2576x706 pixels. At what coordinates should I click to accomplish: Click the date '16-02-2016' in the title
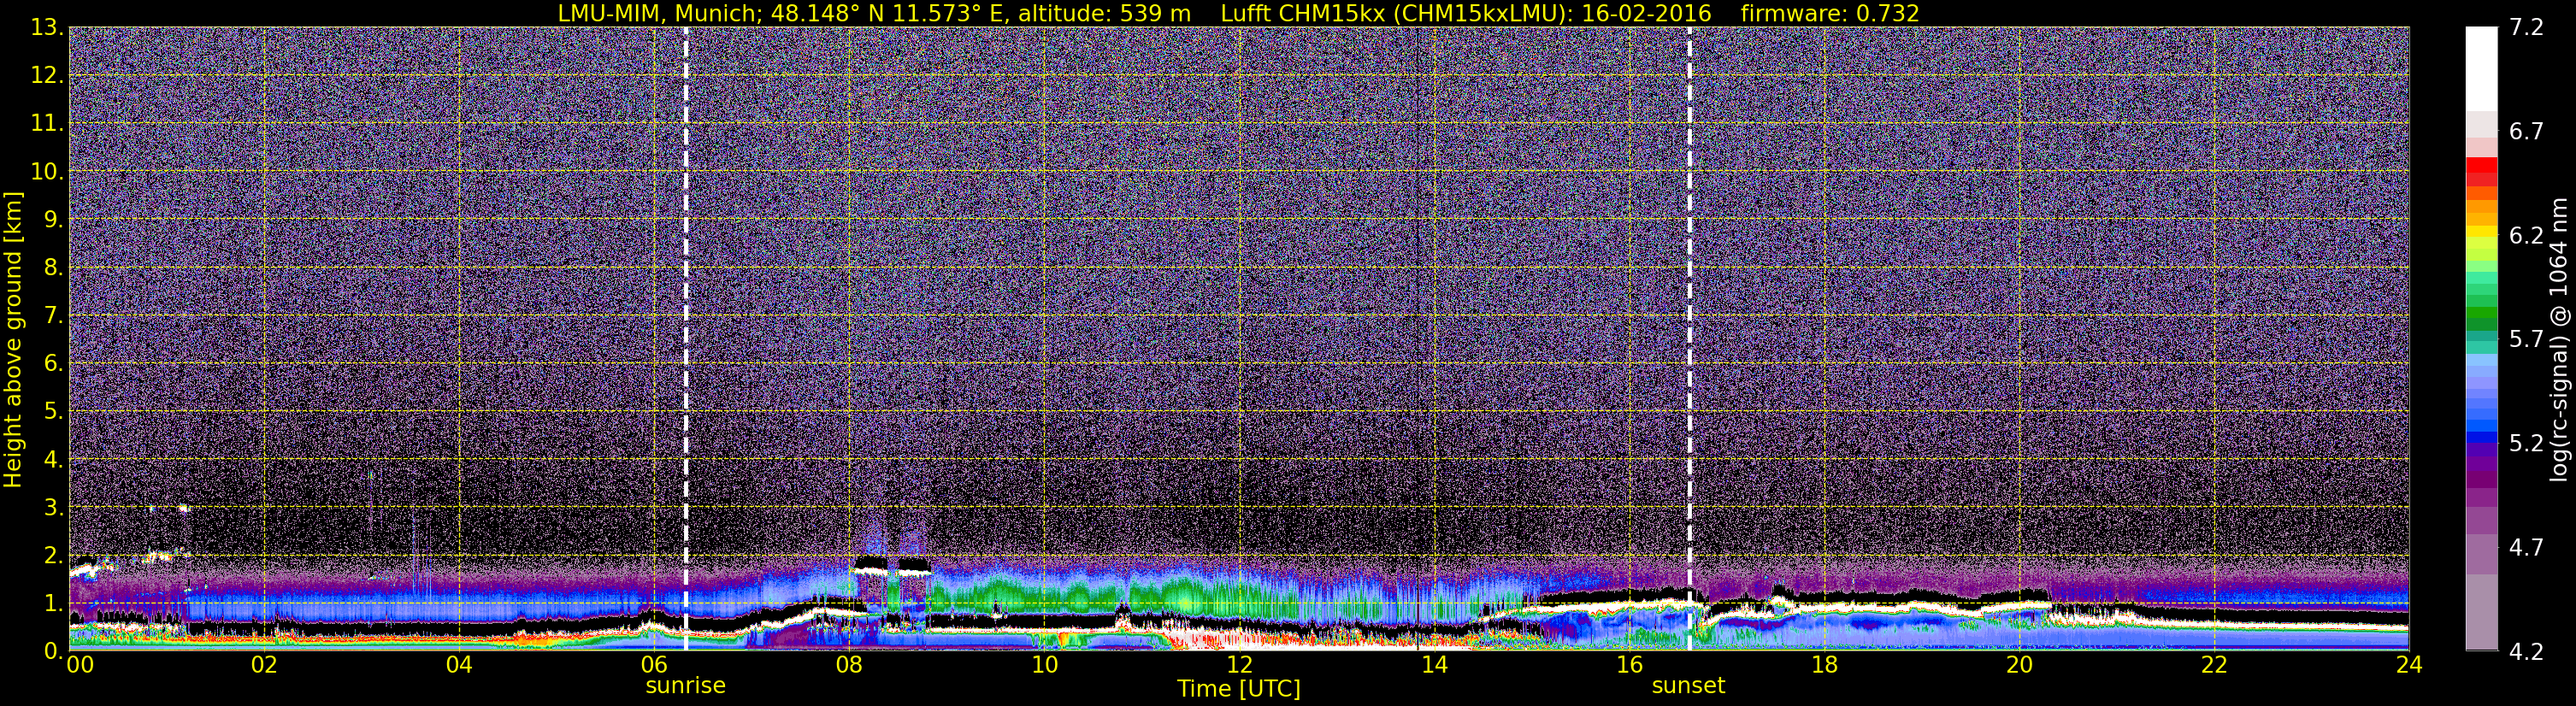point(1646,13)
